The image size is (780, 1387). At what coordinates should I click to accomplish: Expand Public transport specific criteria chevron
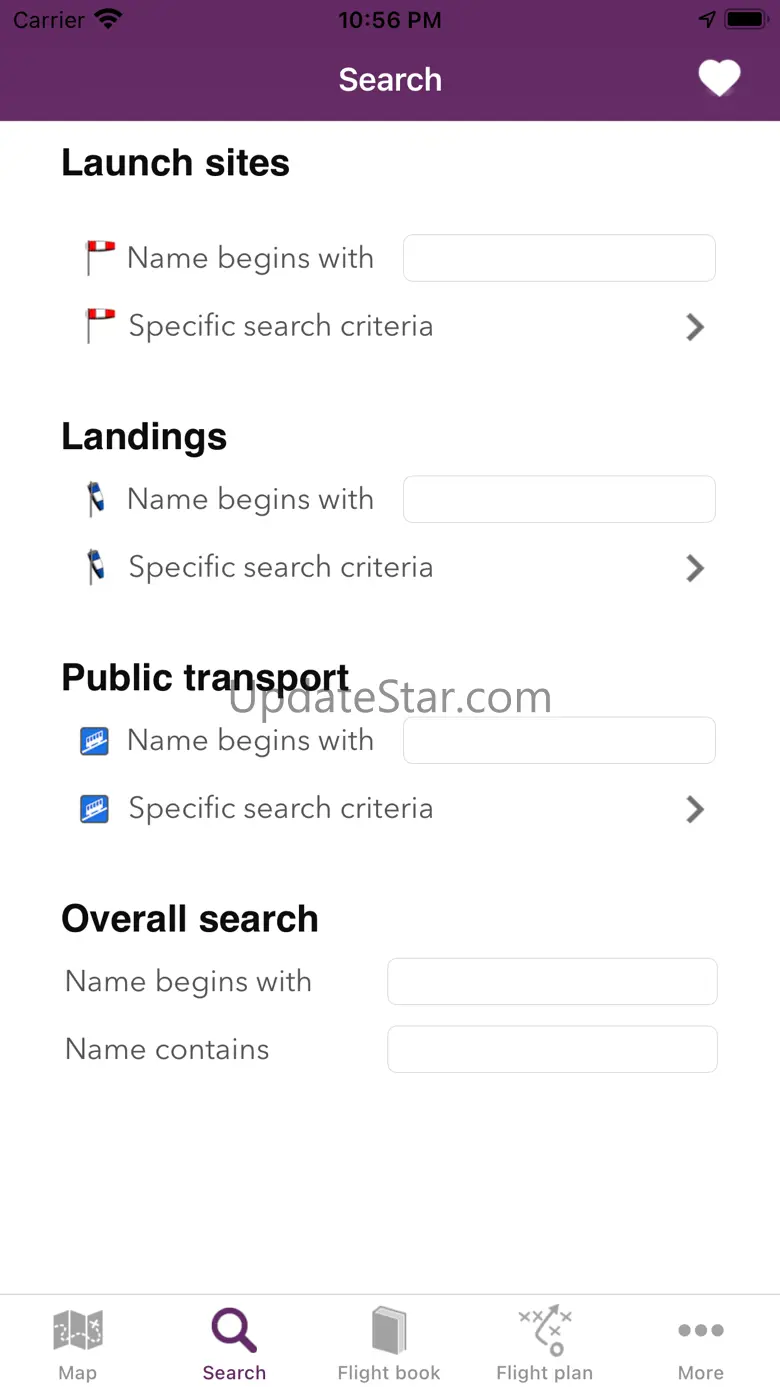[x=695, y=809]
